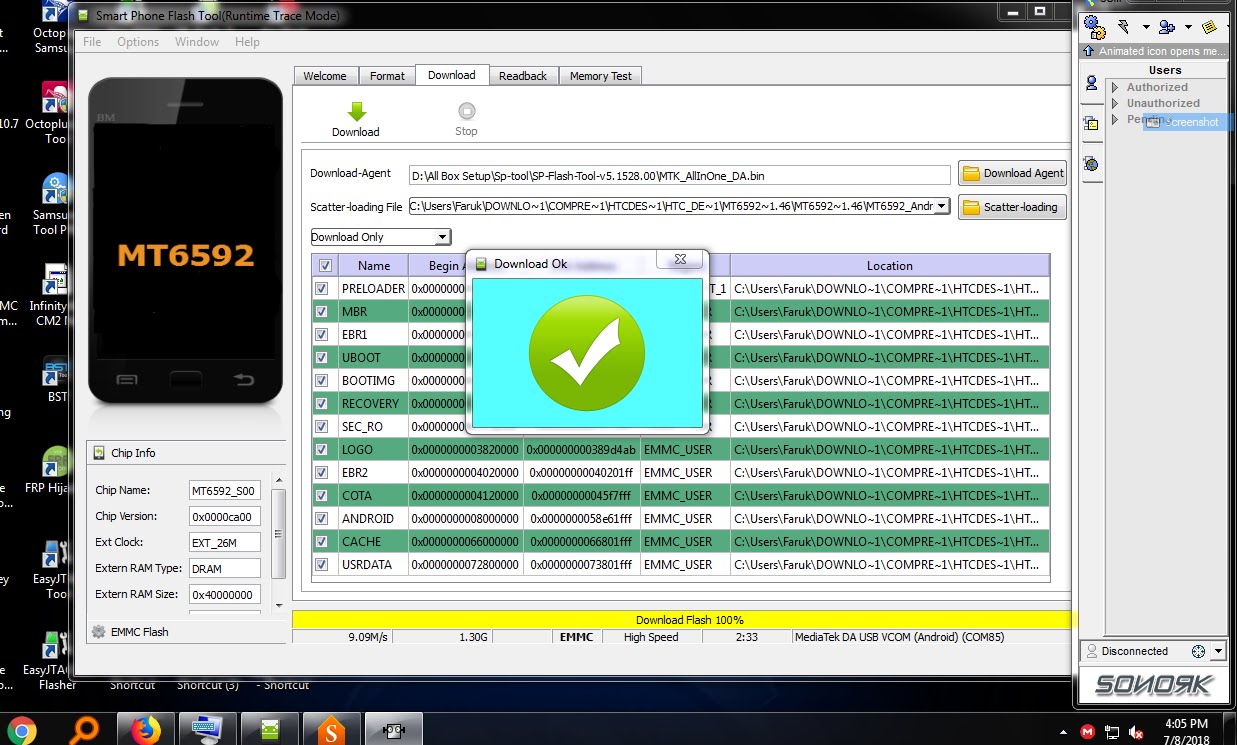Open the Window menu
Viewport: 1237px width, 745px height.
[x=197, y=42]
